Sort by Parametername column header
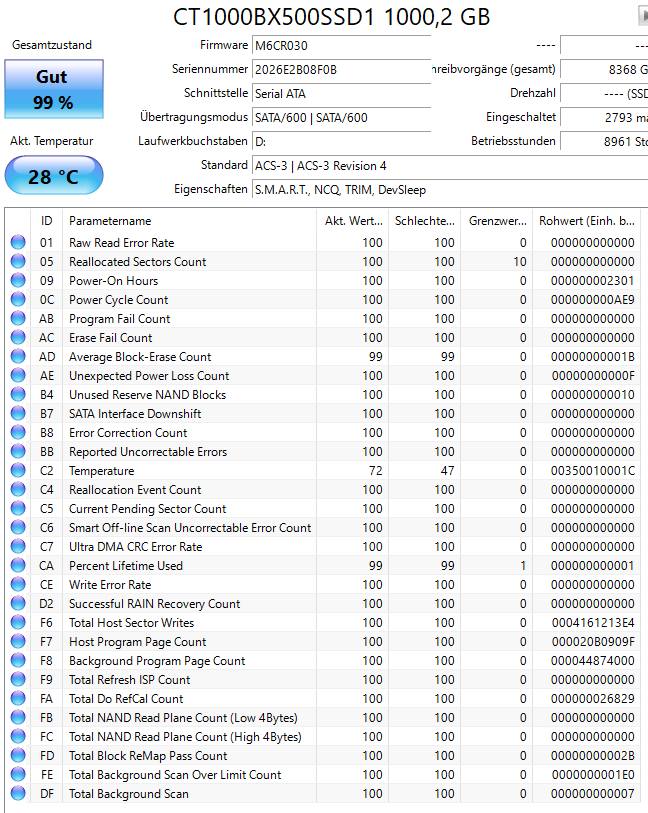The image size is (648, 813). click(x=189, y=221)
